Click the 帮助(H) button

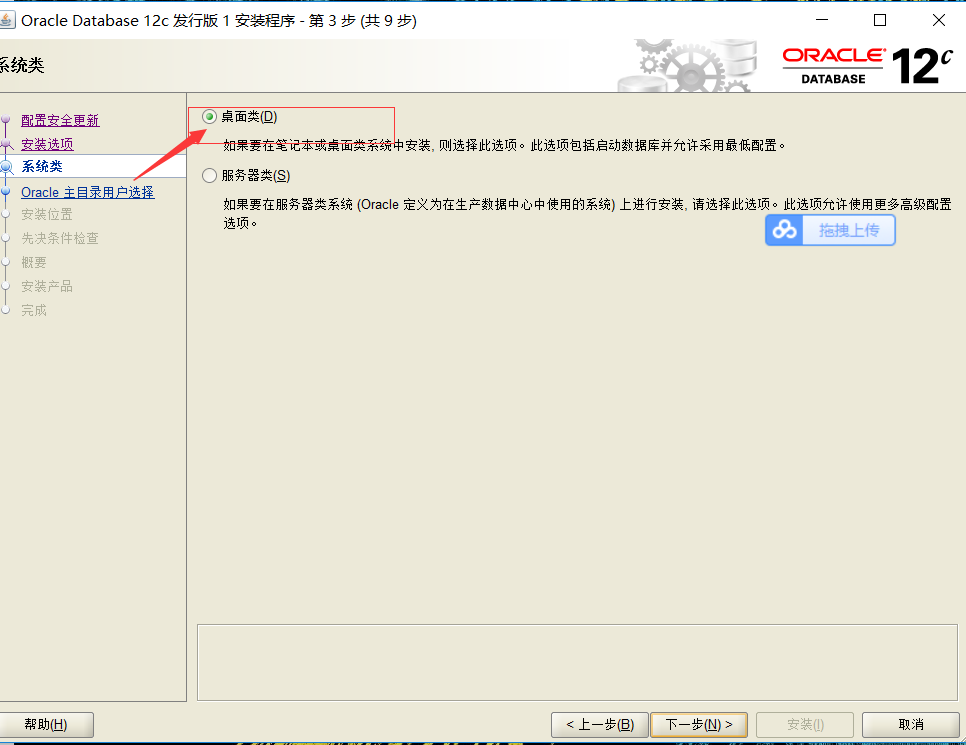click(46, 725)
